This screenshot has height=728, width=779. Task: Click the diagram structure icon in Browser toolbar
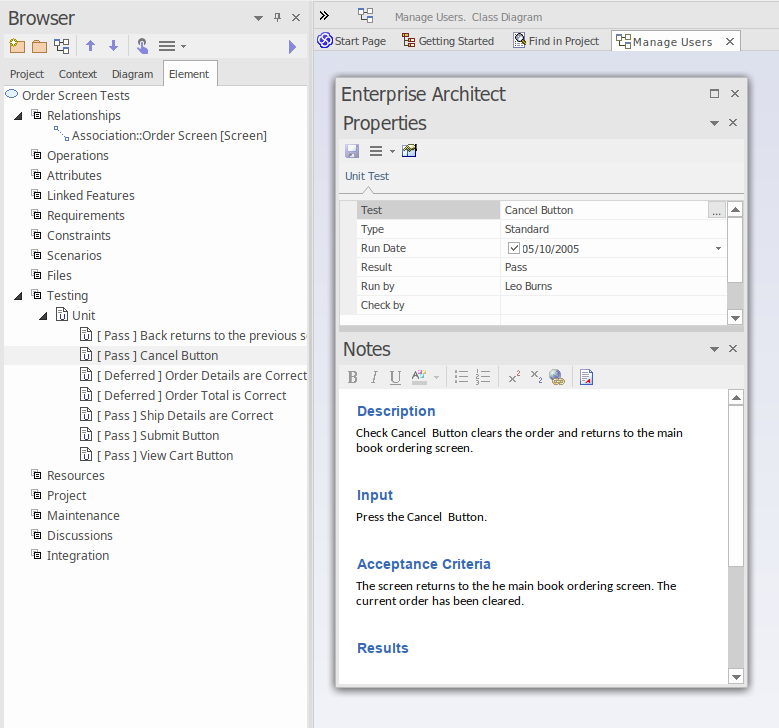pos(62,46)
